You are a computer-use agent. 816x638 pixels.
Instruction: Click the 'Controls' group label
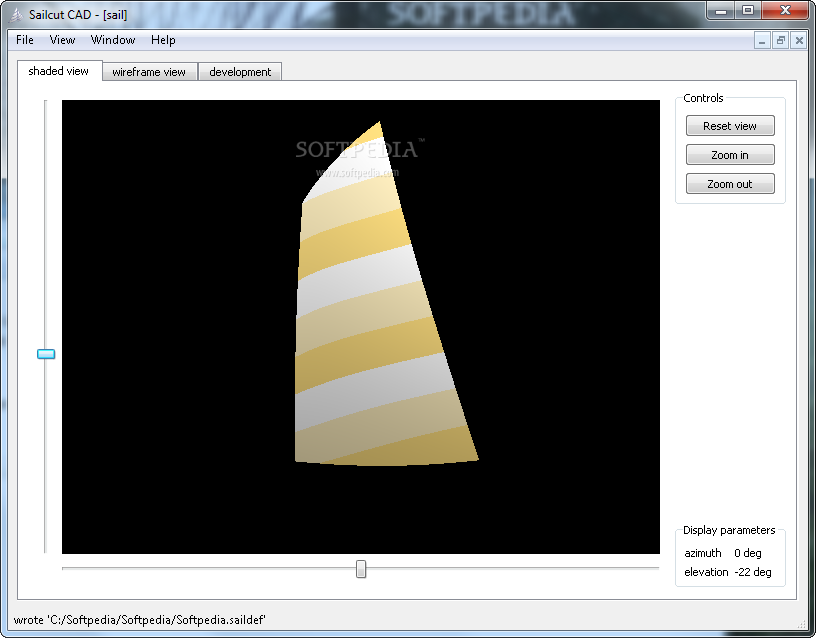point(703,98)
